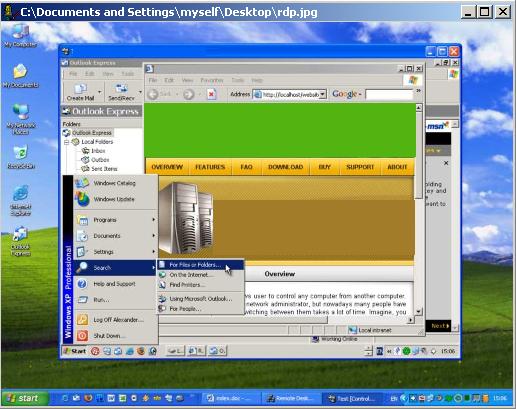Screen dimensions: 516x409
Task: Click the browser vertical scrollbar up arrow
Action: pos(419,107)
